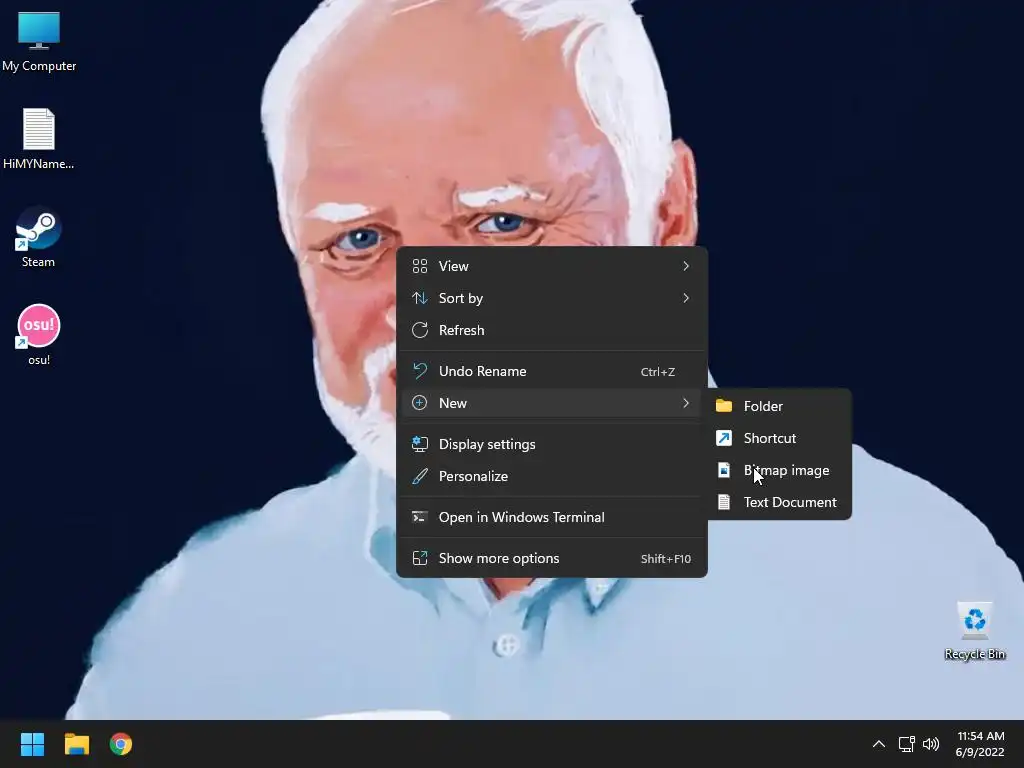
Task: Open the volume speaker tray icon
Action: point(931,744)
